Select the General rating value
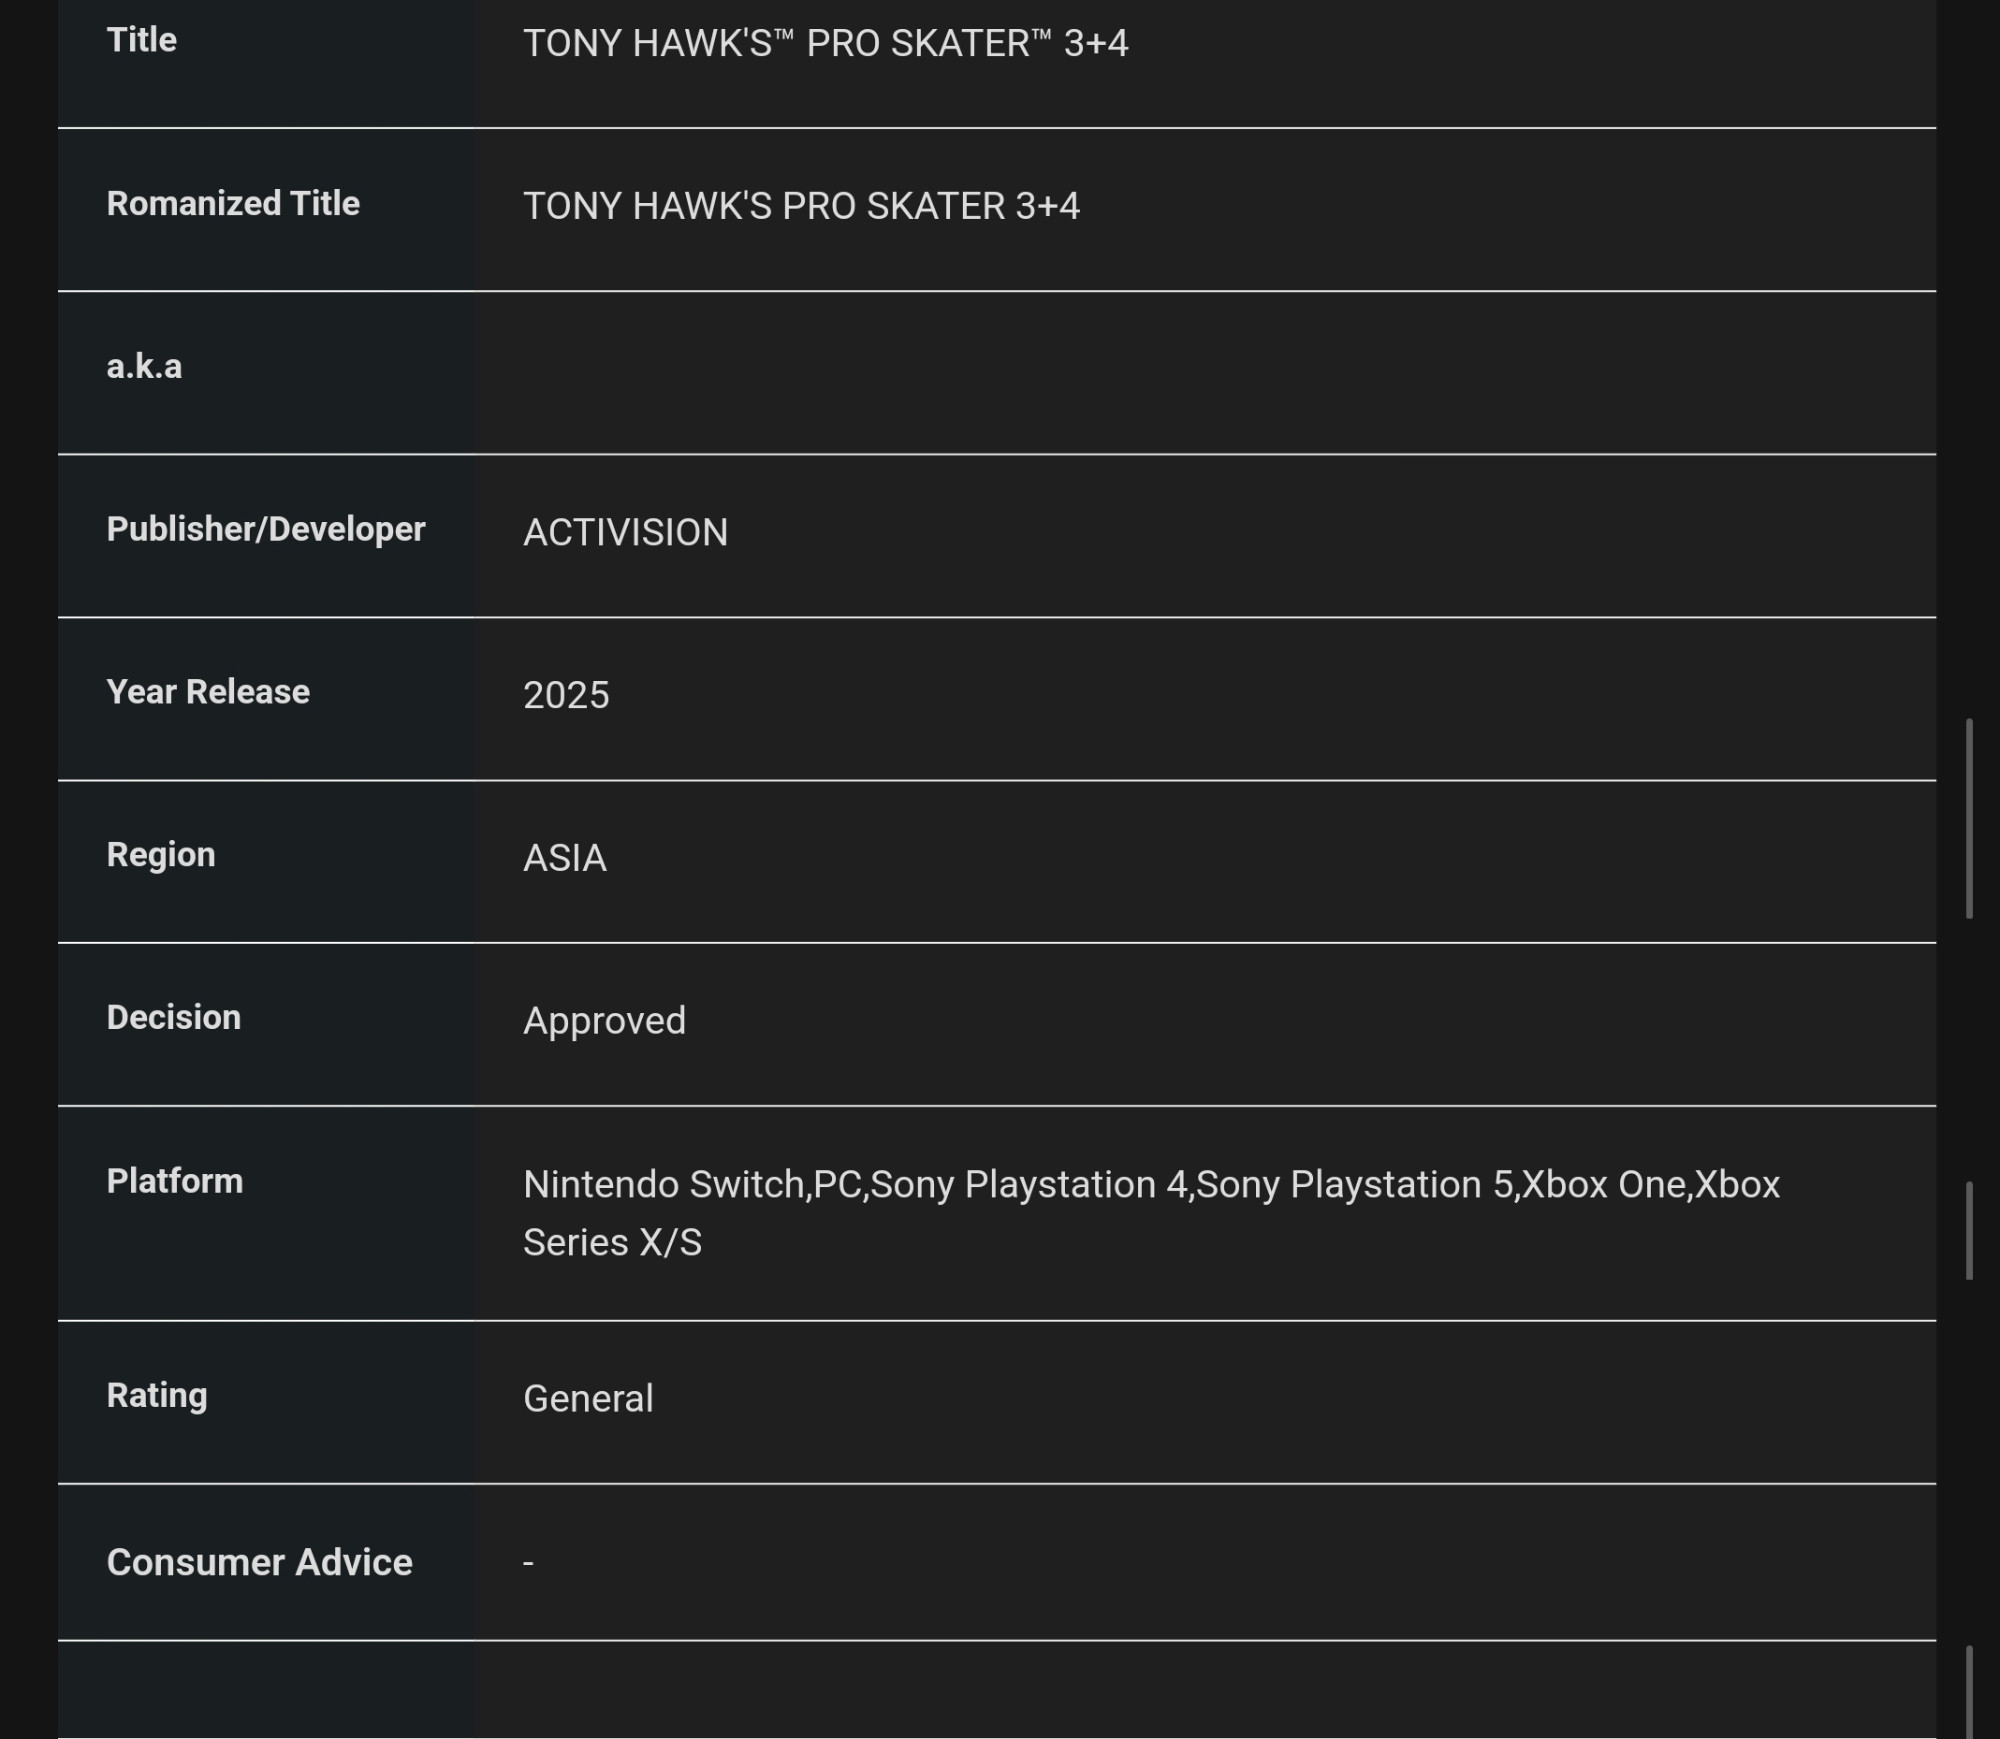Screen dimensions: 2000x1739 click(x=589, y=1398)
